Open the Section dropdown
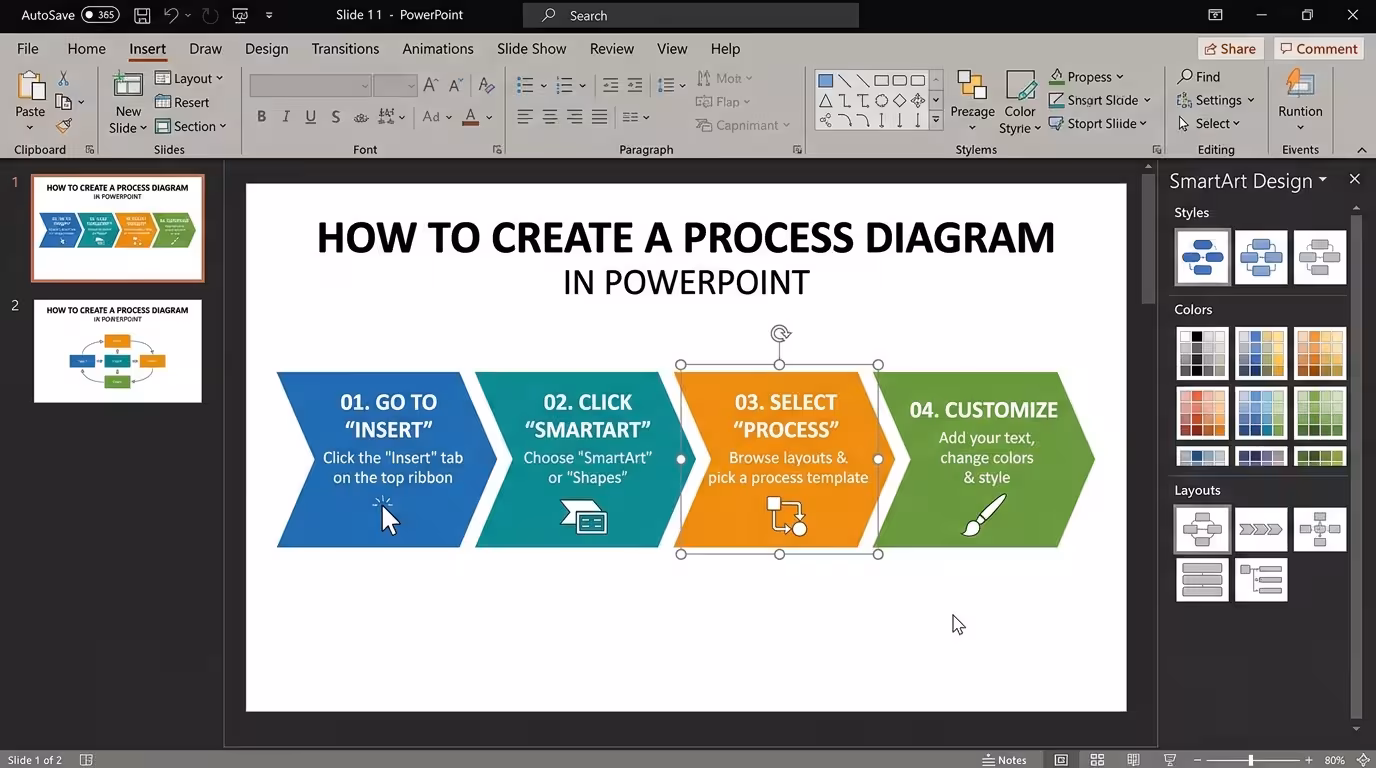The image size is (1376, 768). pos(191,126)
